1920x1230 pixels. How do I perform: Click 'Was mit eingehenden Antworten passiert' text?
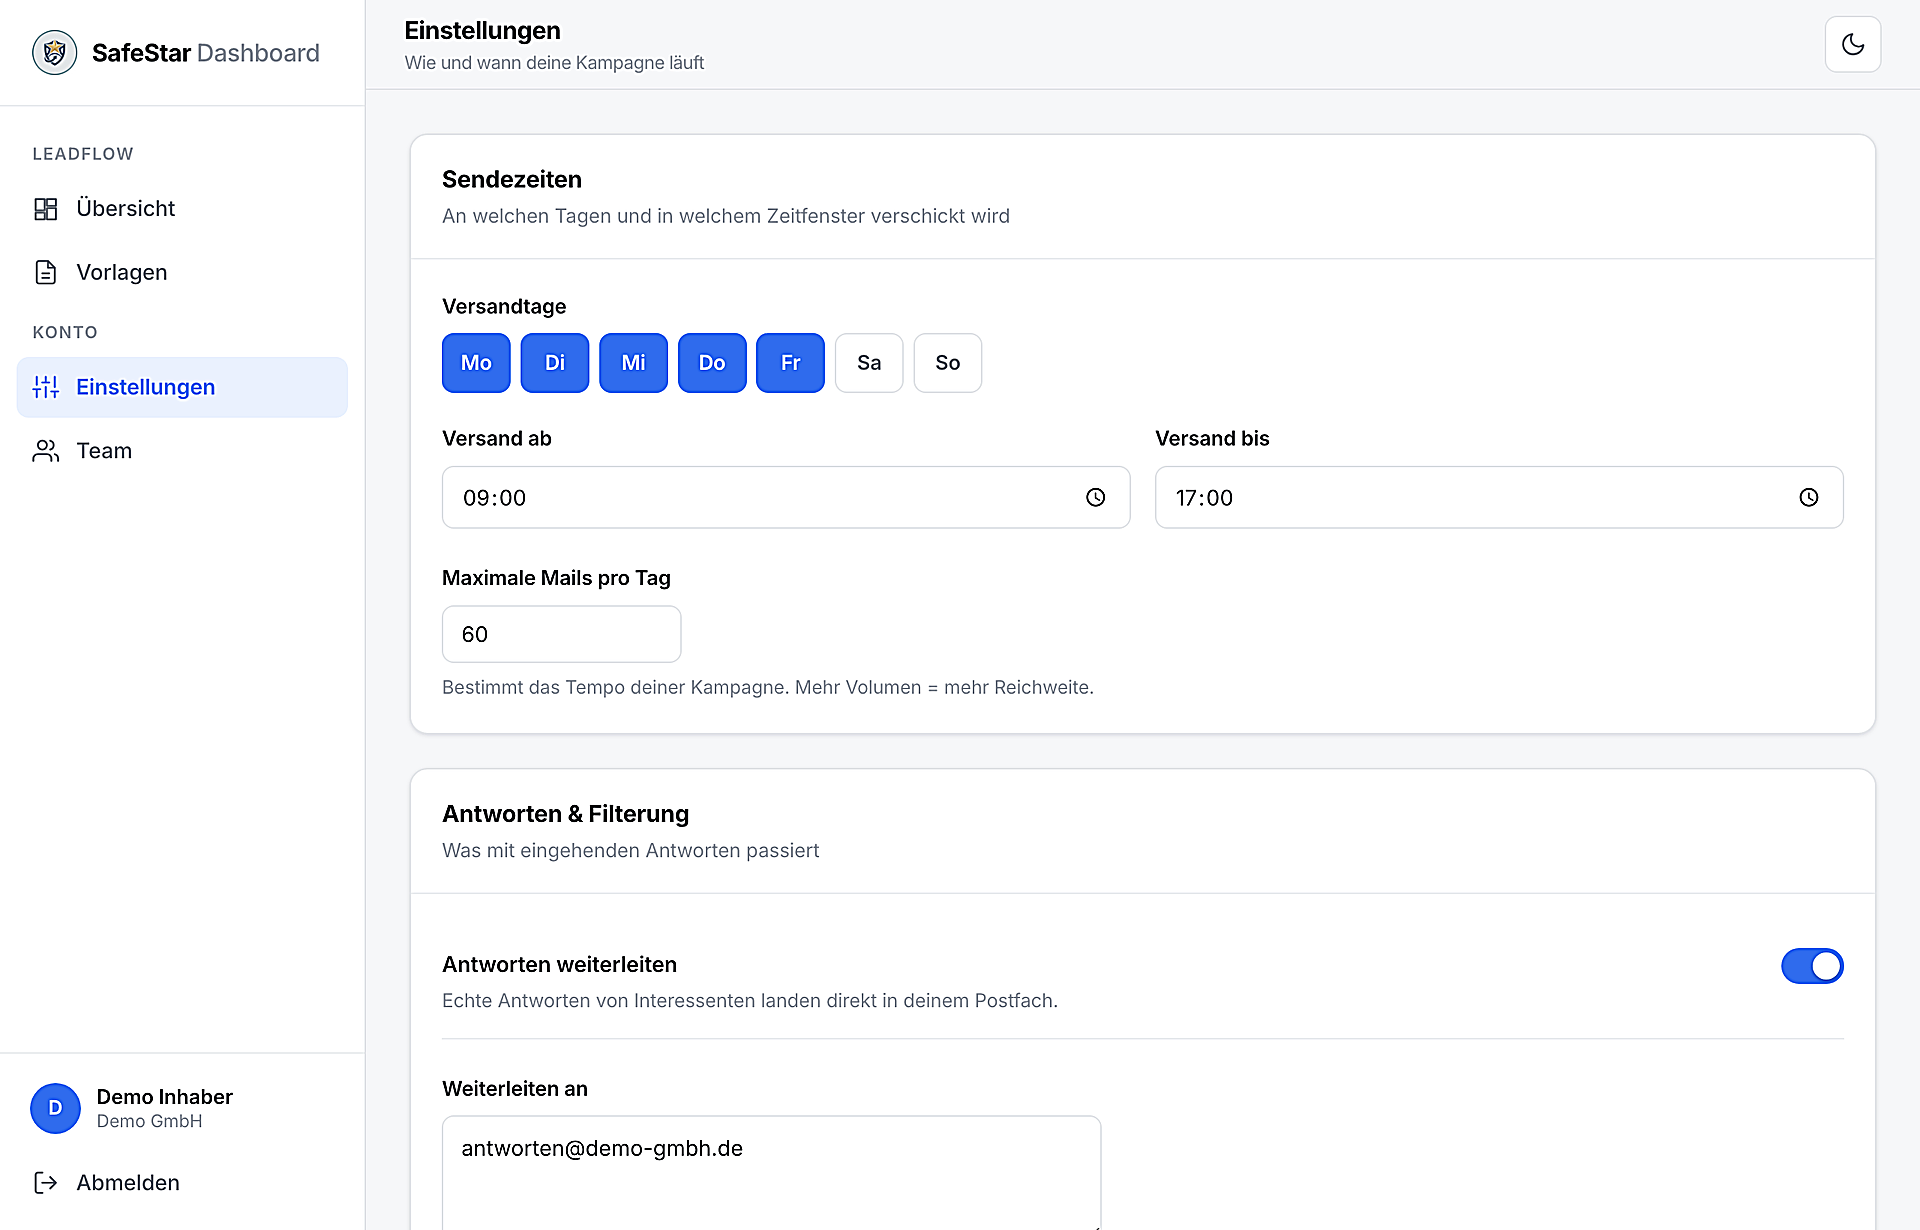click(x=631, y=851)
